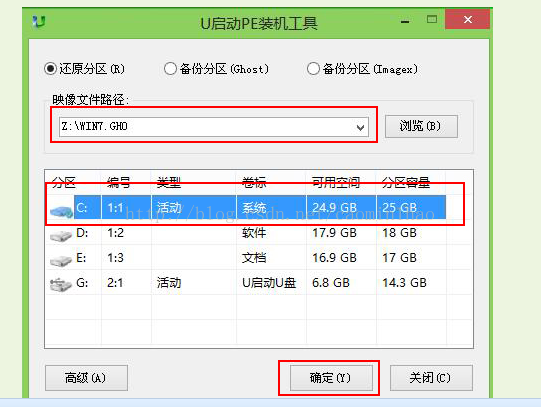The width and height of the screenshot is (541, 407).
Task: Open the image file path dropdown arrow
Action: (360, 127)
